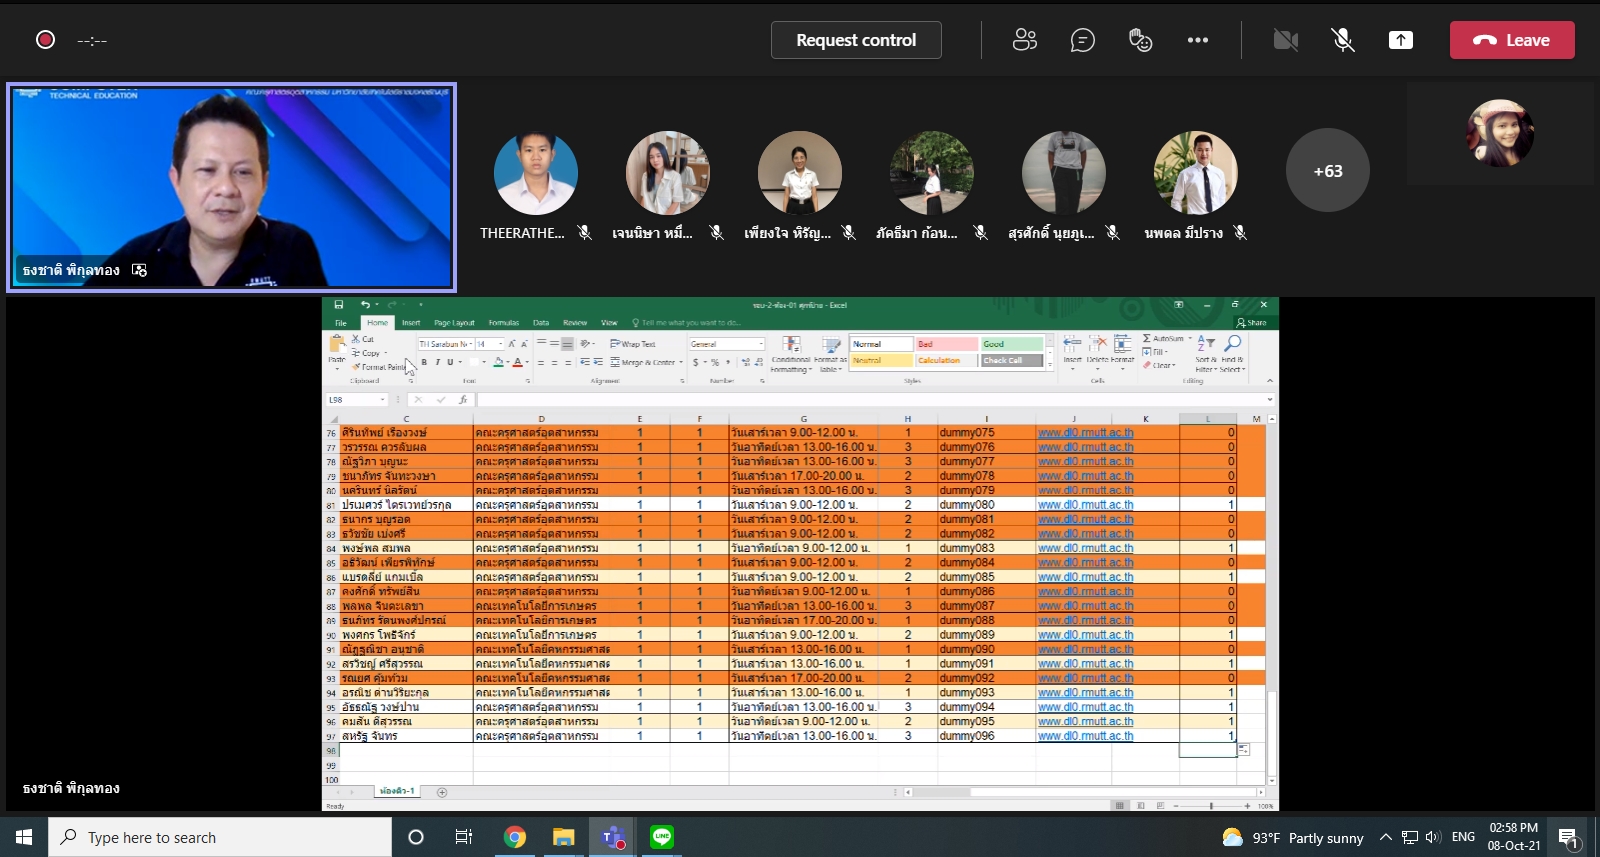The height and width of the screenshot is (857, 1600).
Task: Click the Share button in Excel
Action: 1252,323
